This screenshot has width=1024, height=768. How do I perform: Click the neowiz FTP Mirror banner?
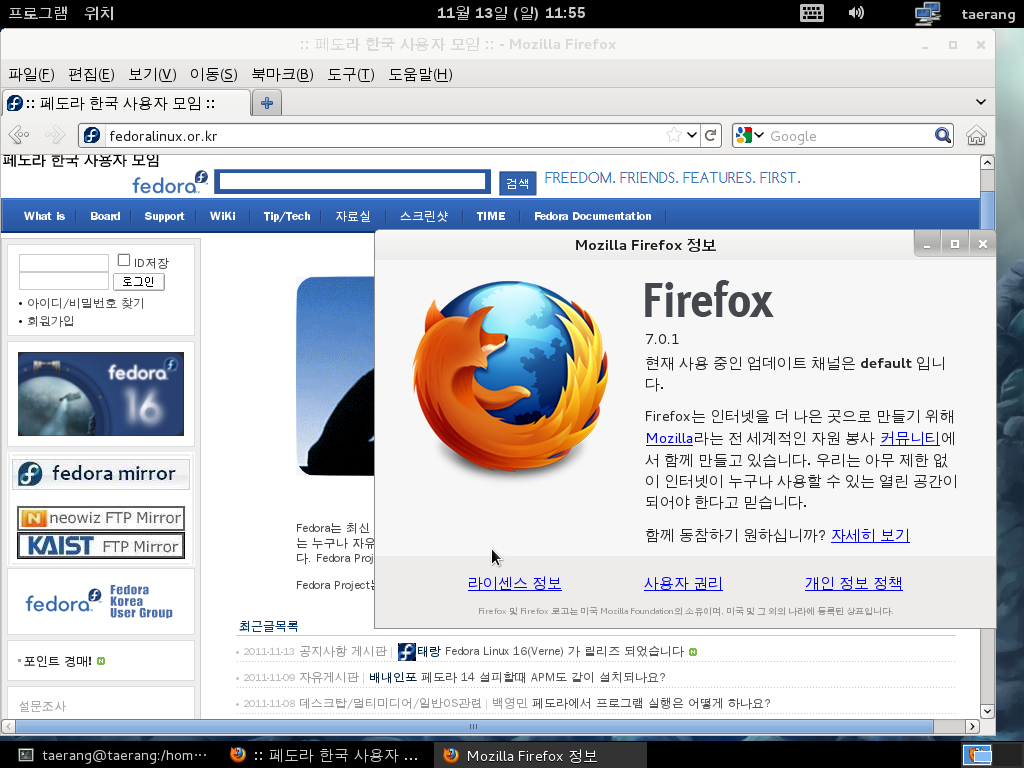point(101,518)
